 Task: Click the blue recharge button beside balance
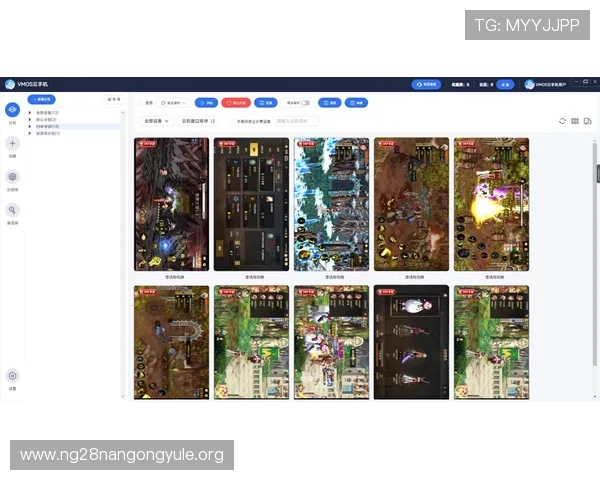505,85
